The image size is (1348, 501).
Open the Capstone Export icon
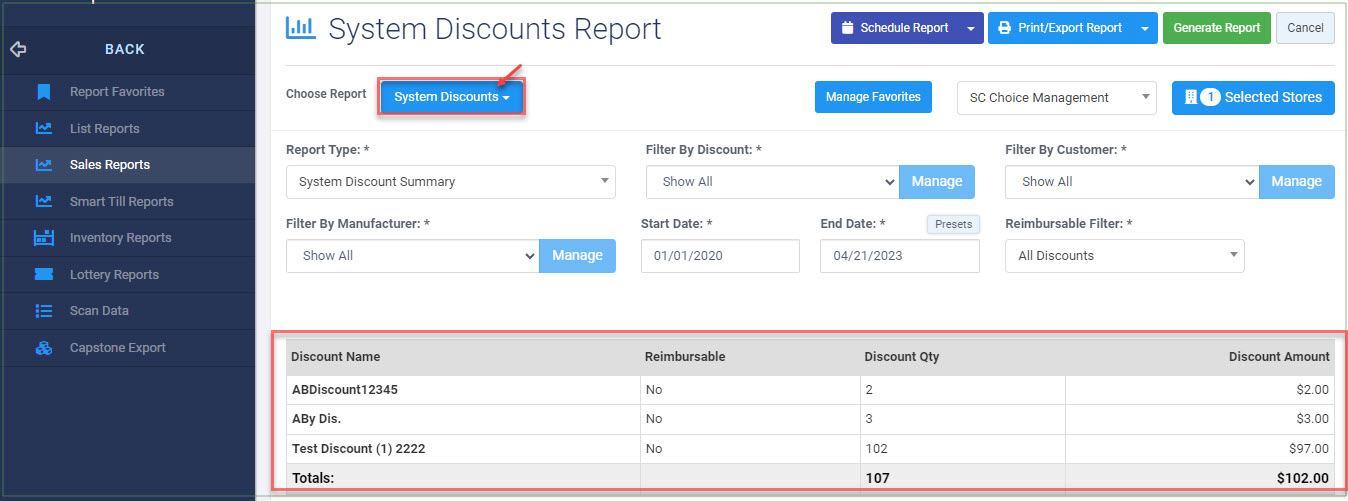click(43, 348)
